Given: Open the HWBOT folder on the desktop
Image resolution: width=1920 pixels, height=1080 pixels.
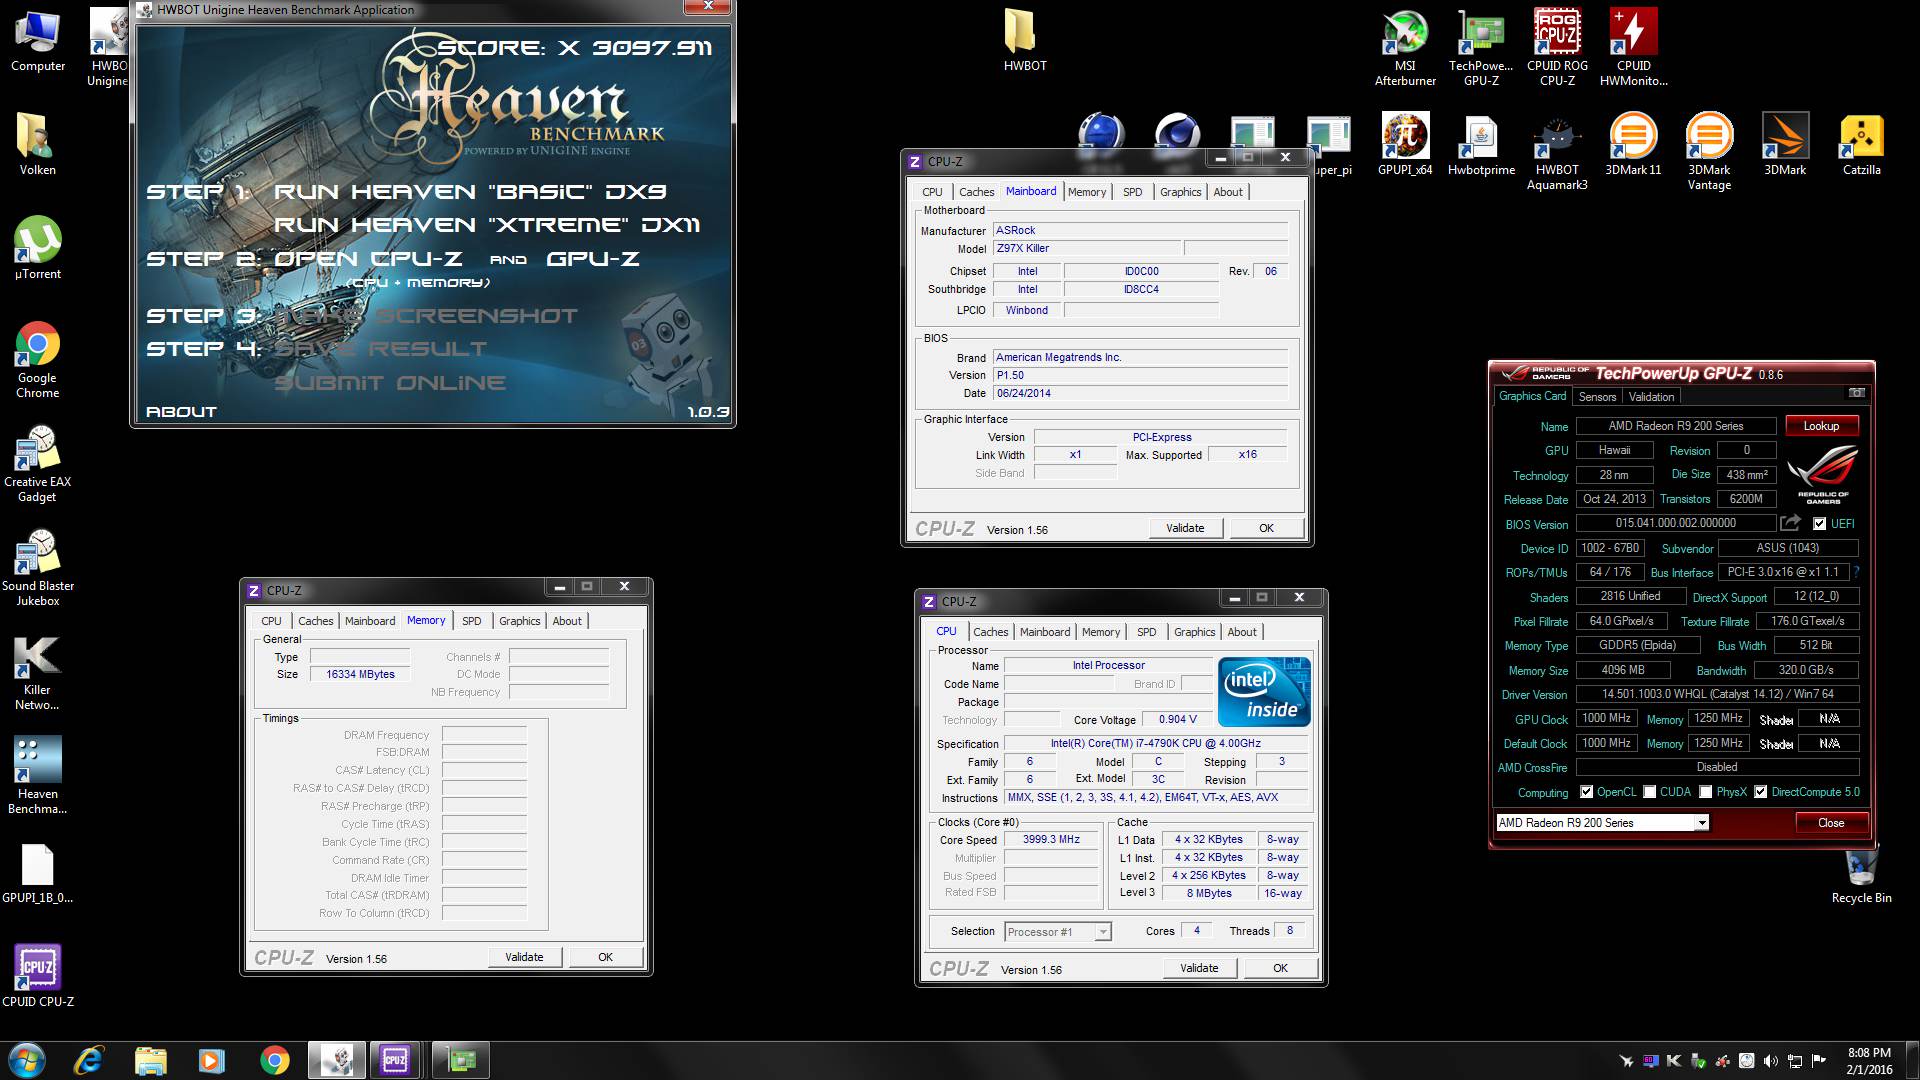Looking at the screenshot, I should pos(1025,40).
